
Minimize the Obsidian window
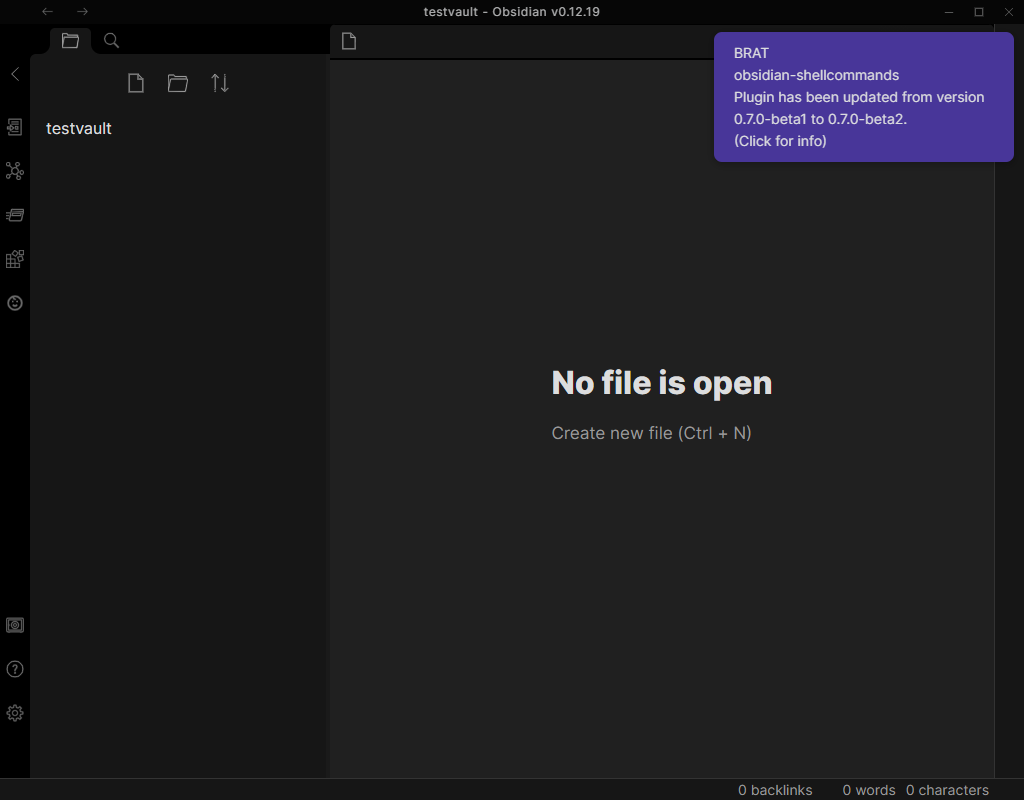pos(949,12)
